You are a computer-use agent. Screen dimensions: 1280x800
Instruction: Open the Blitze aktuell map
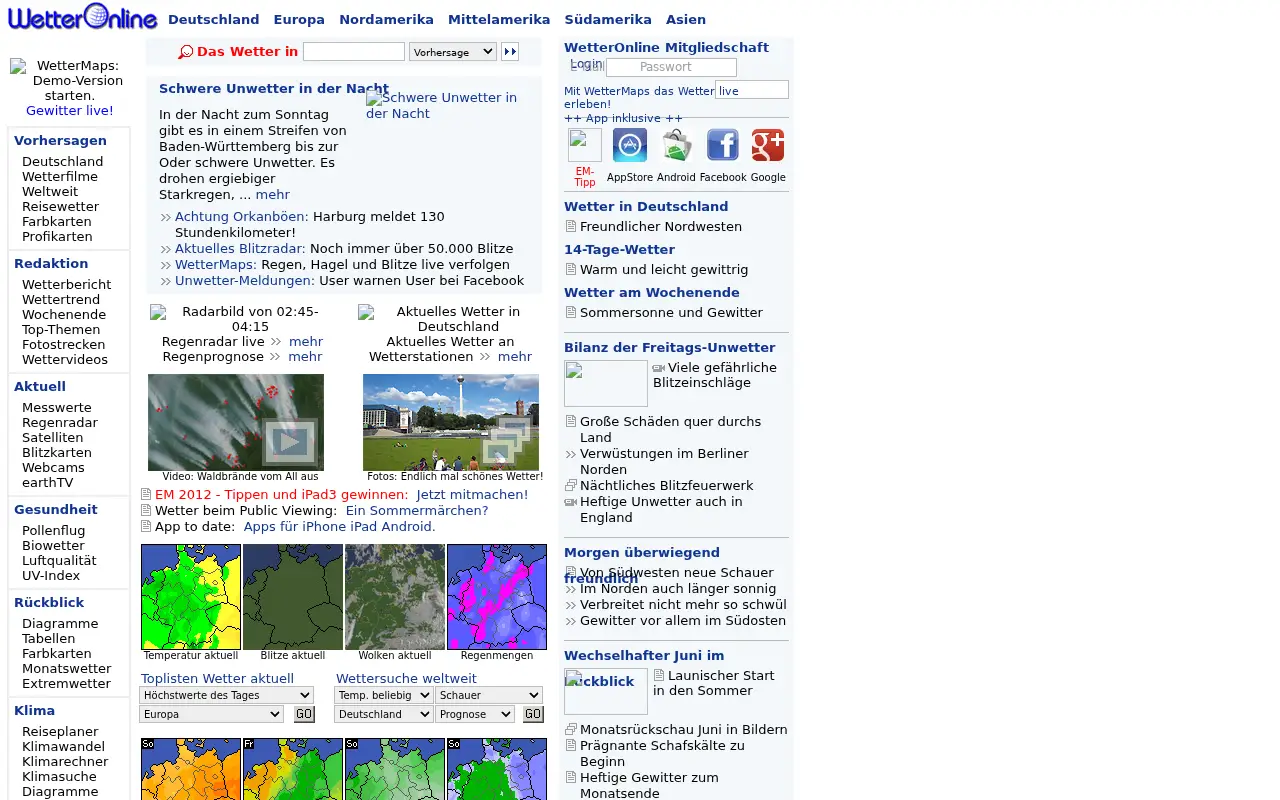(x=293, y=597)
